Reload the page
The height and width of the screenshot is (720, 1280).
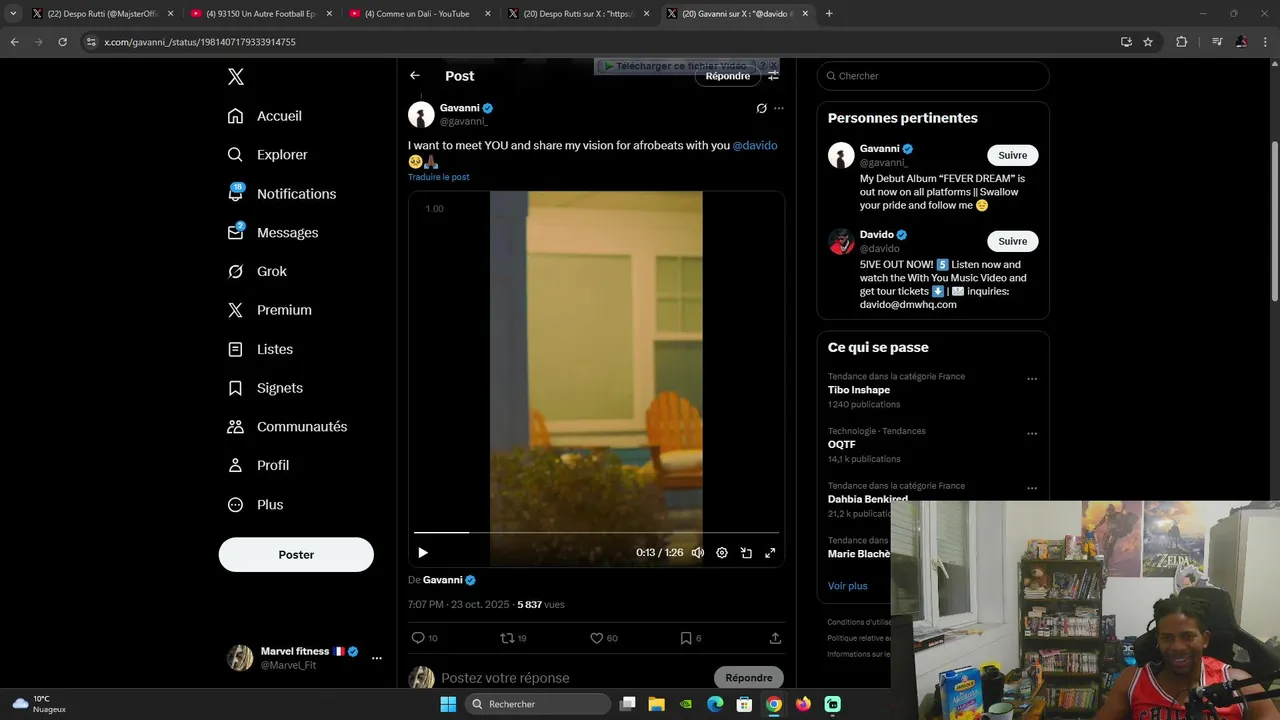(62, 42)
